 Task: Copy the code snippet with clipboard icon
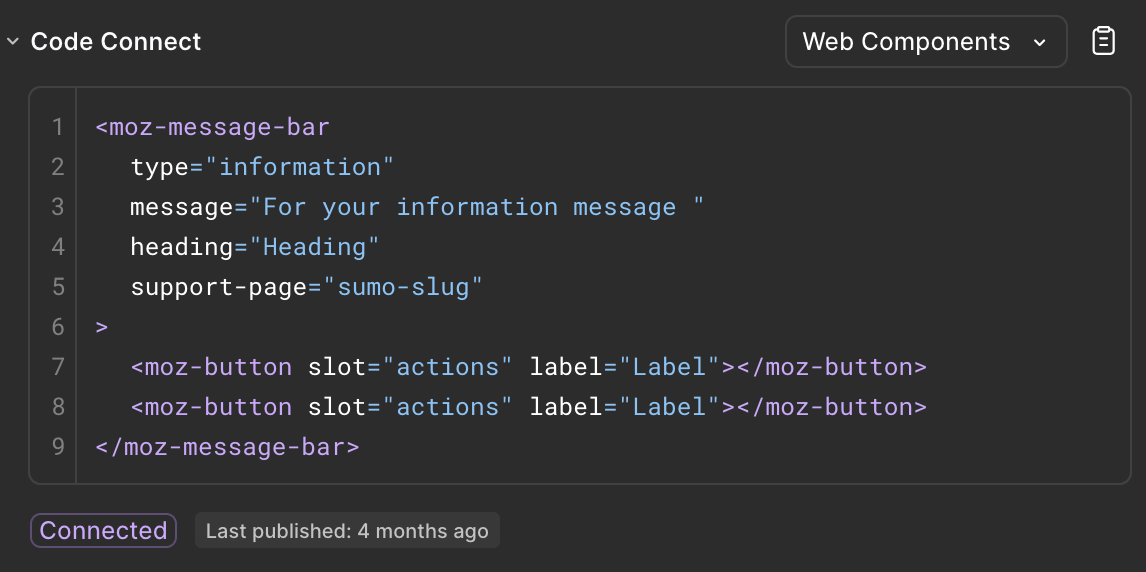pyautogui.click(x=1103, y=41)
